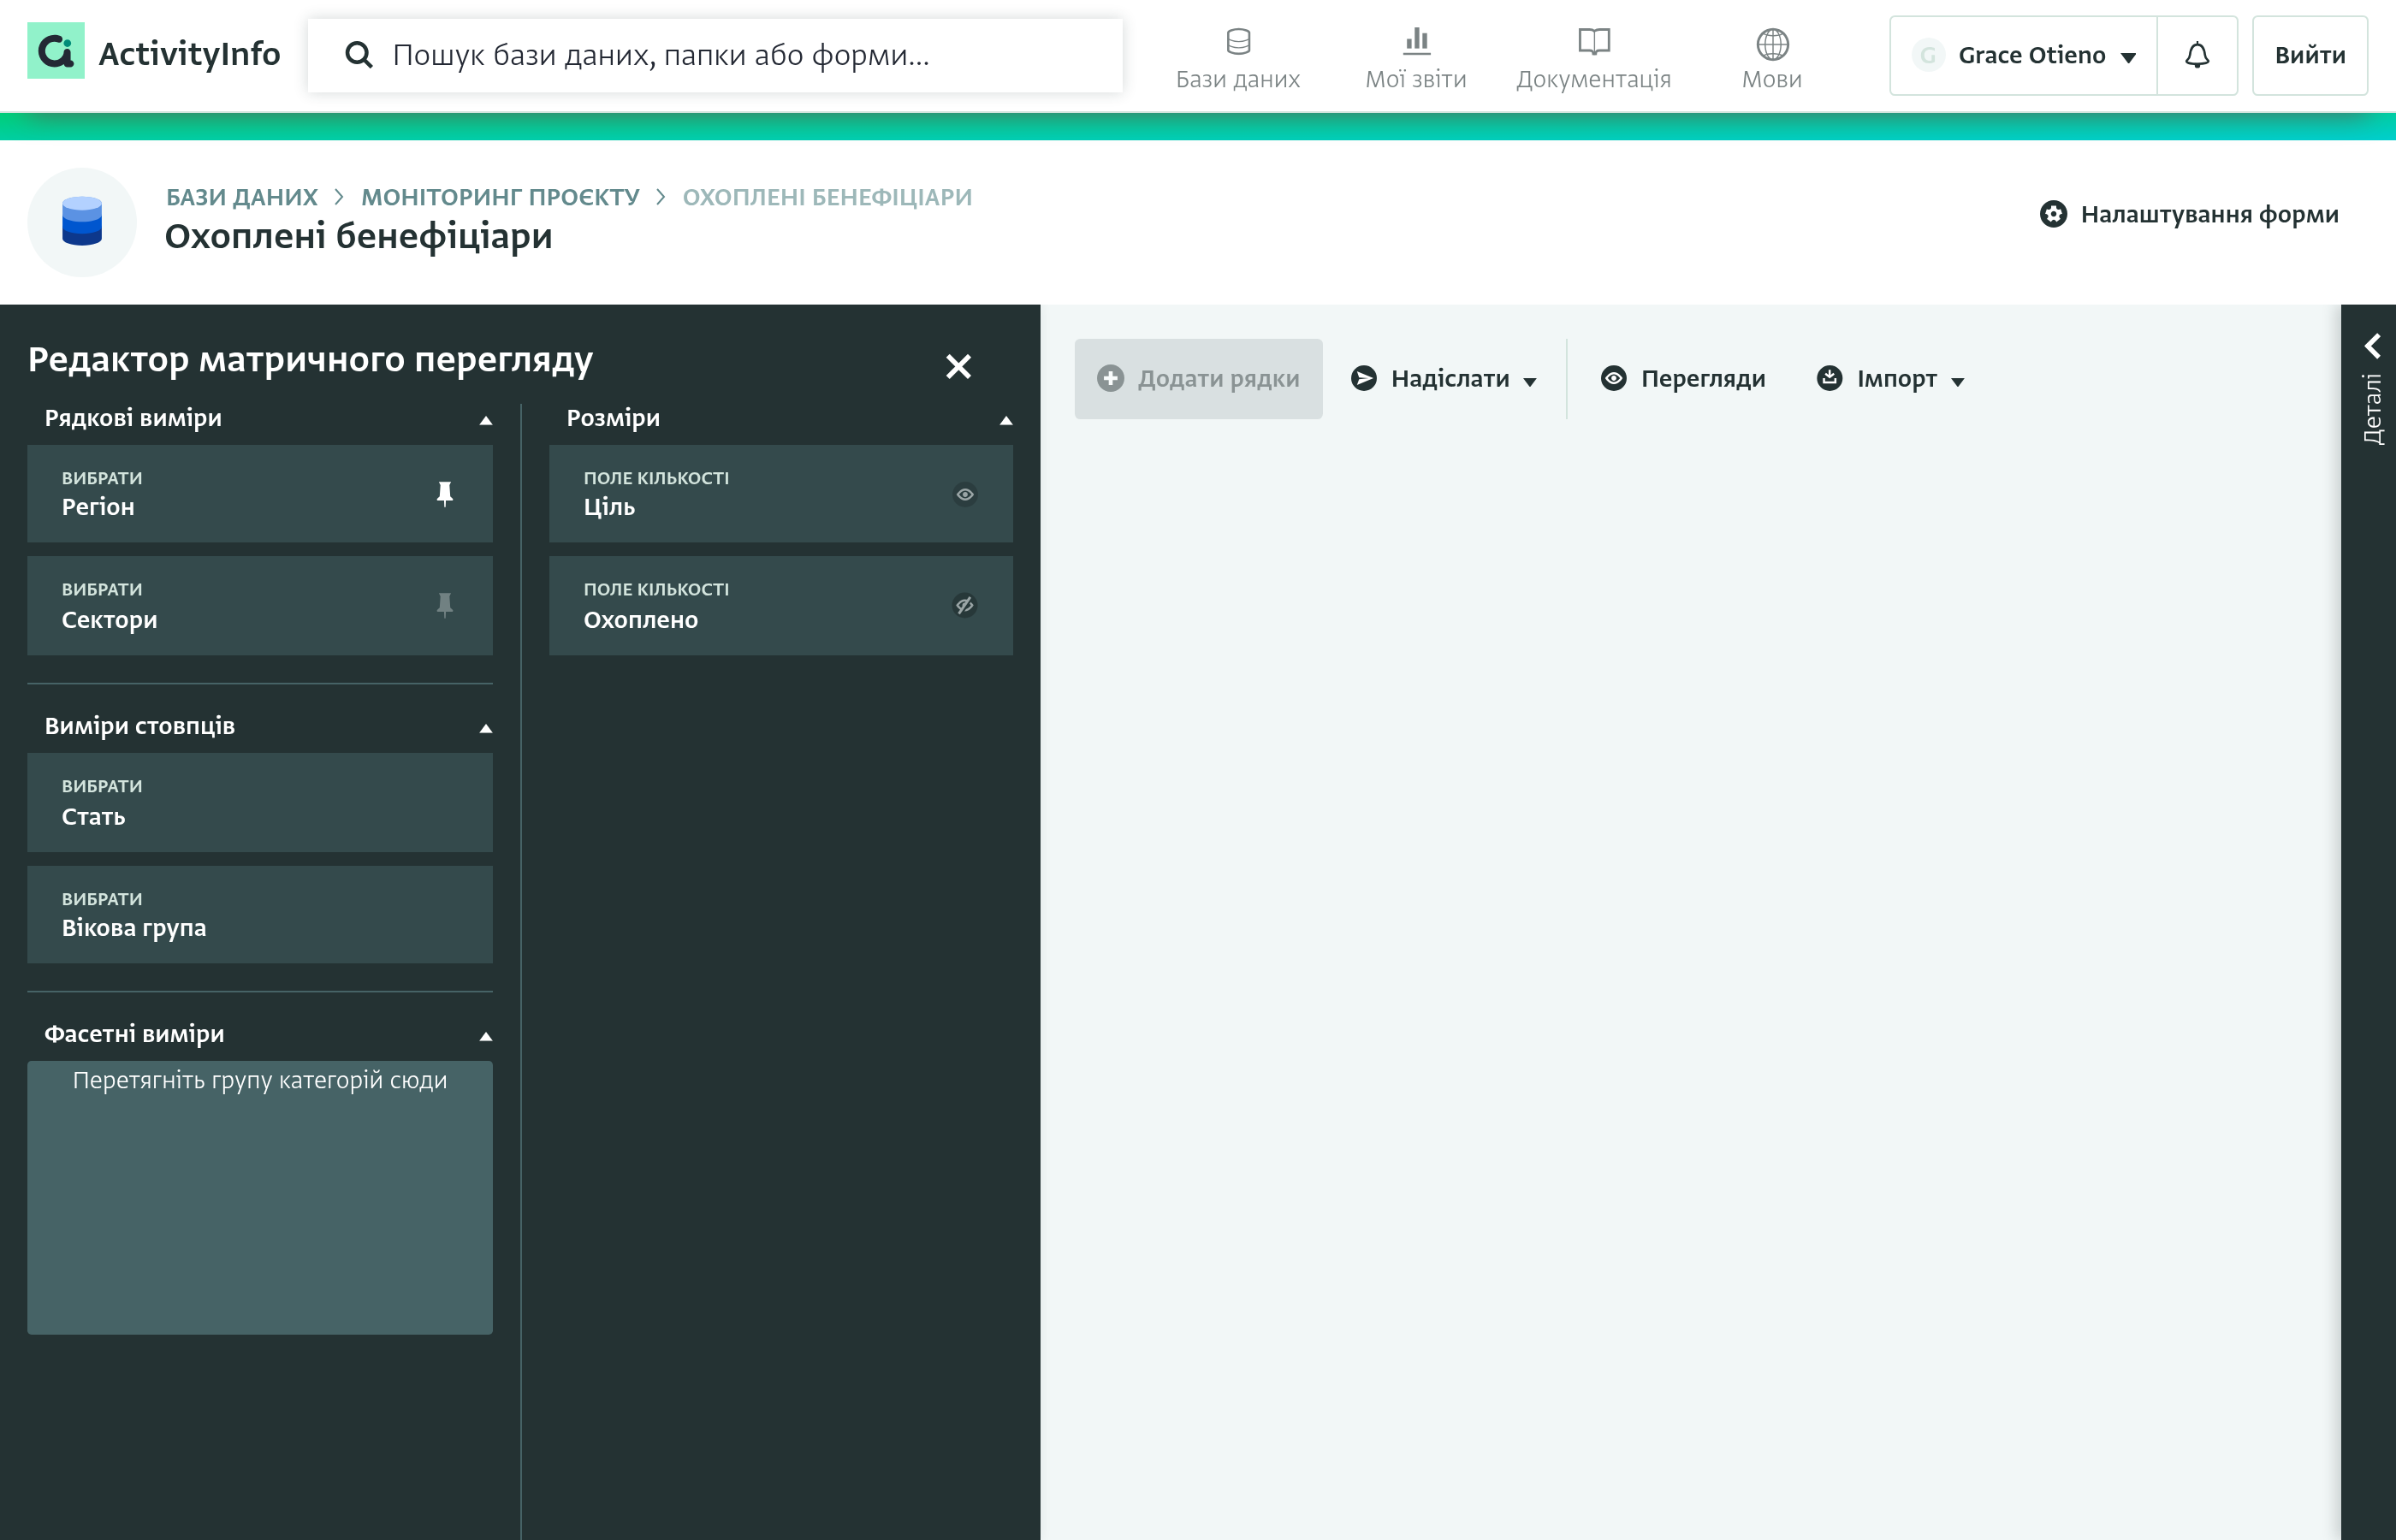Go to the БАЗИ ДАНИХ breadcrumb
Image resolution: width=2396 pixels, height=1540 pixels.
point(241,197)
